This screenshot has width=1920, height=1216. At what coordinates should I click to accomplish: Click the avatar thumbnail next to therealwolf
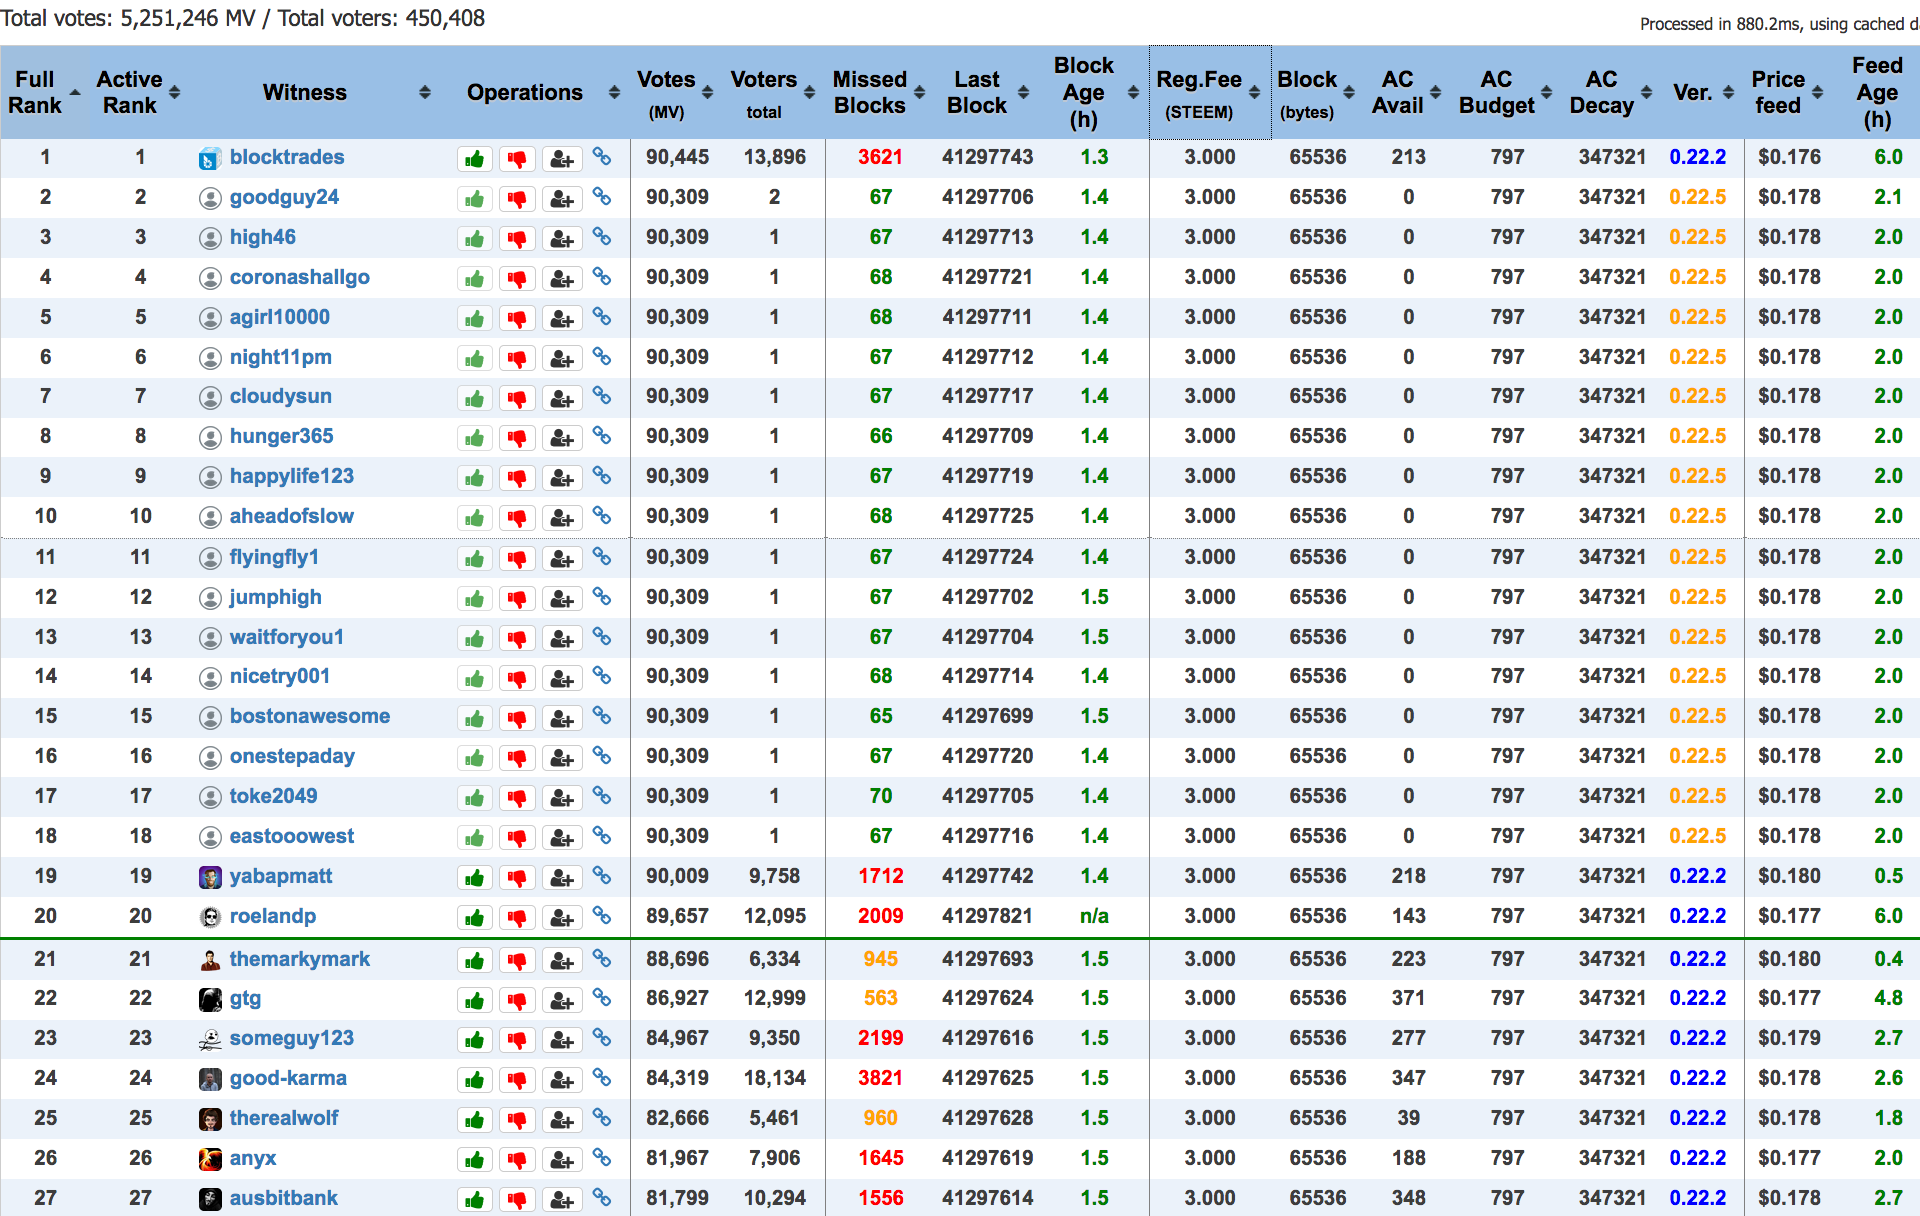pos(210,1119)
